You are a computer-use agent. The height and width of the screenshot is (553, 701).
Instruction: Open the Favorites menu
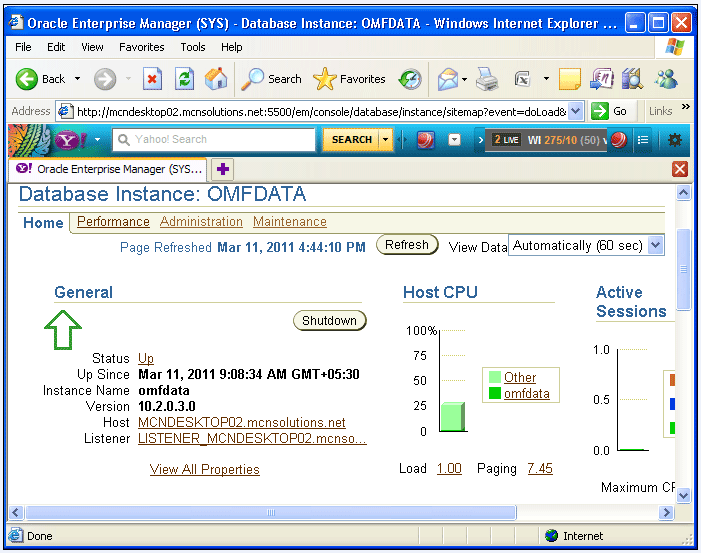point(141,47)
